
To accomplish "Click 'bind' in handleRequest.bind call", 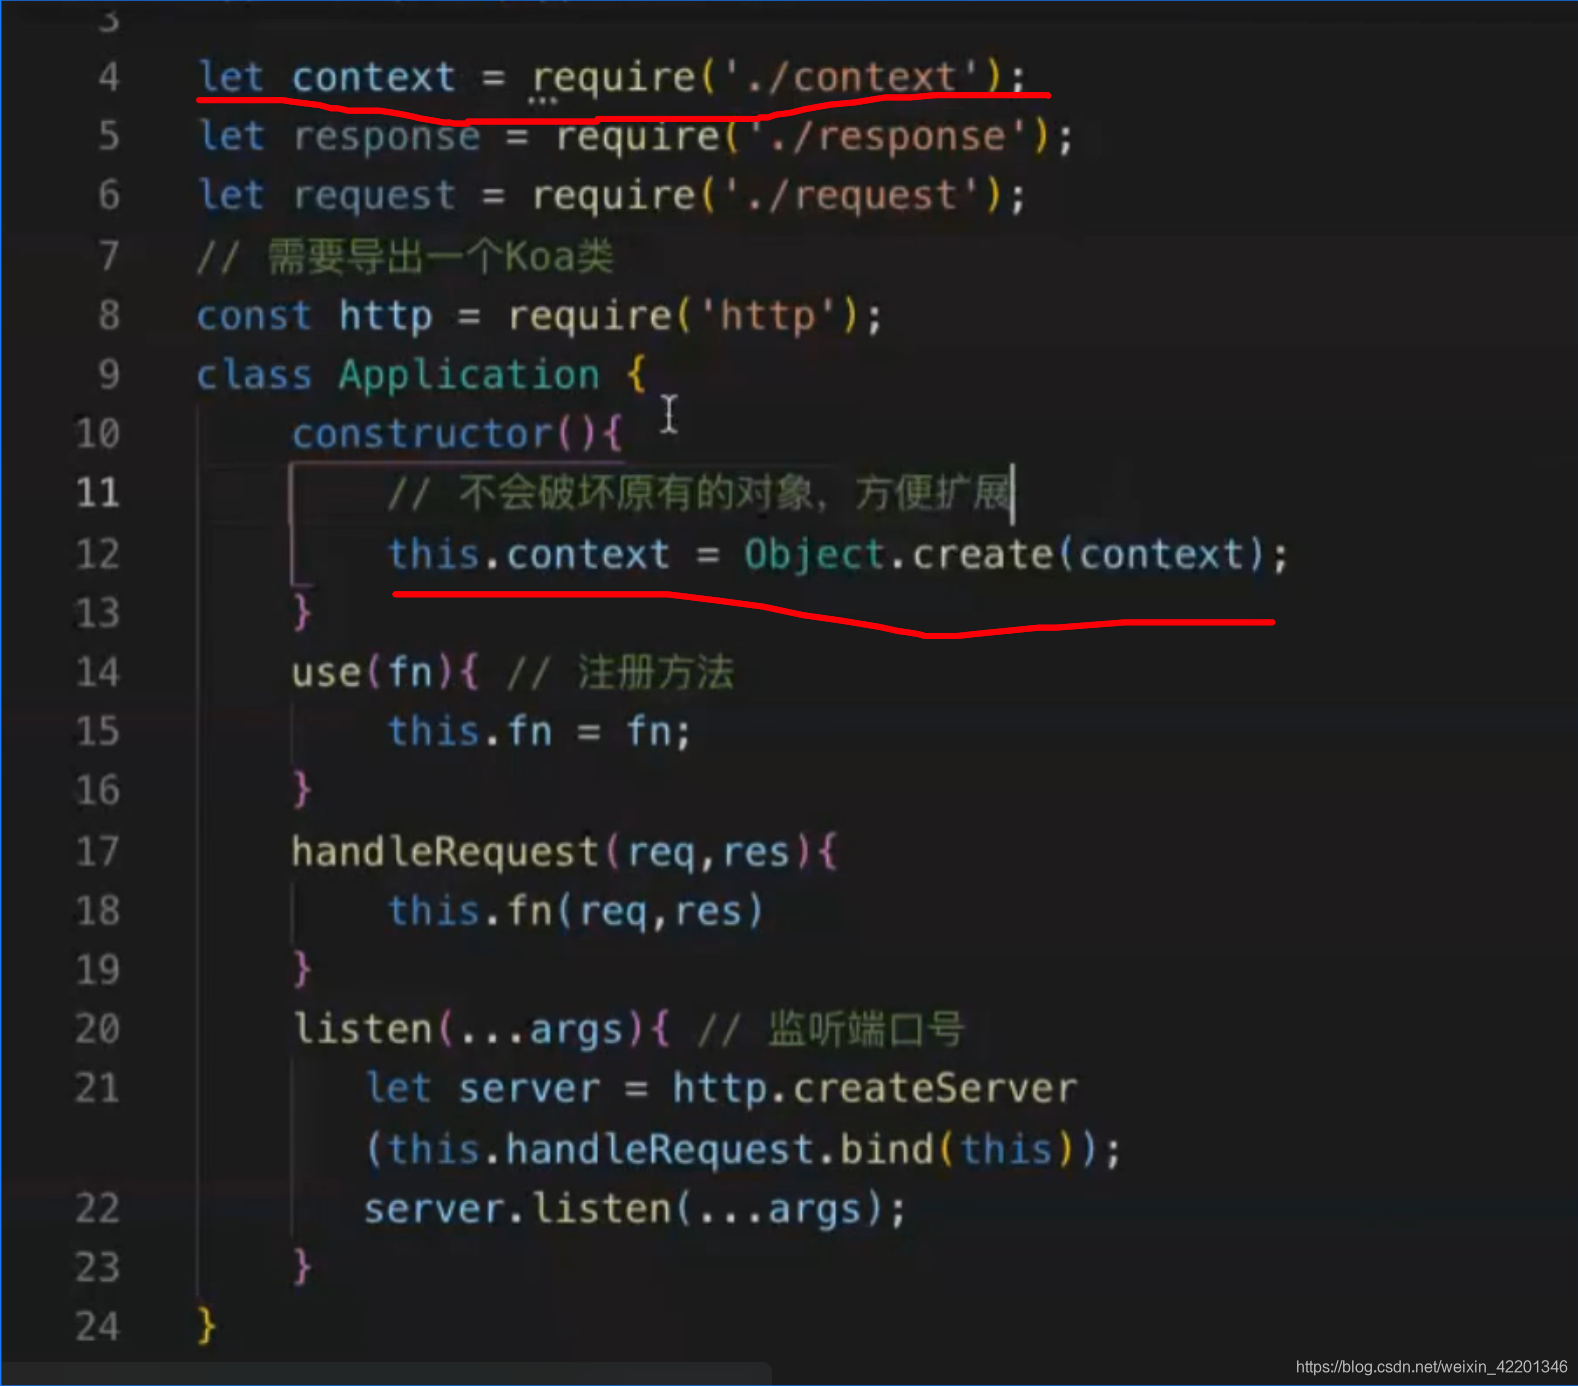I will point(886,1148).
